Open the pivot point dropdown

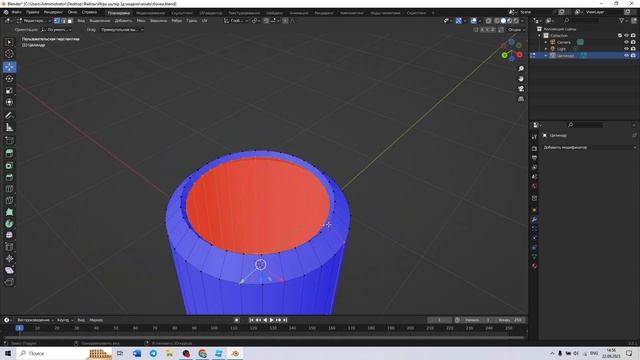(255, 20)
